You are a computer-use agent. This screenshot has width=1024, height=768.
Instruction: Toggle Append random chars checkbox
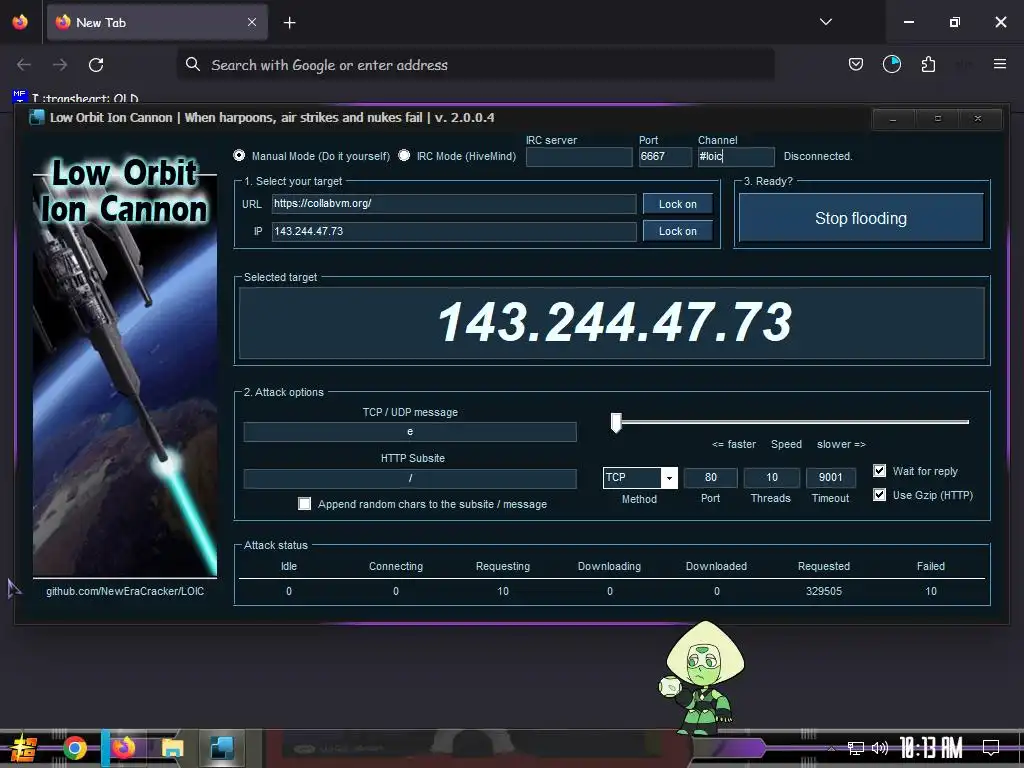(304, 504)
